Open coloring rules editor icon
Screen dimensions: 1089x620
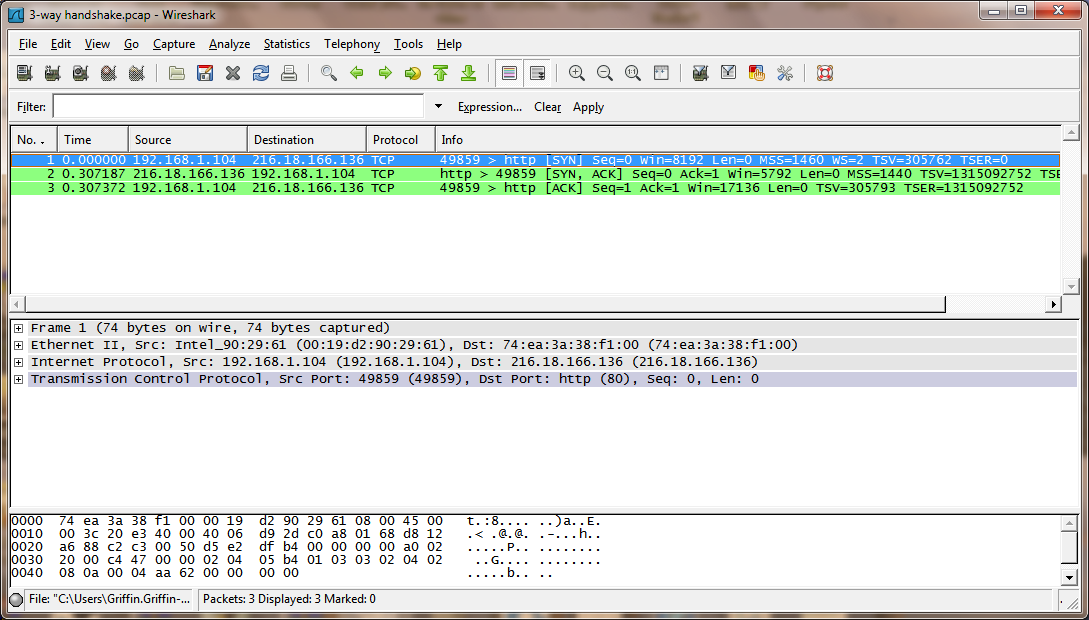(x=756, y=73)
